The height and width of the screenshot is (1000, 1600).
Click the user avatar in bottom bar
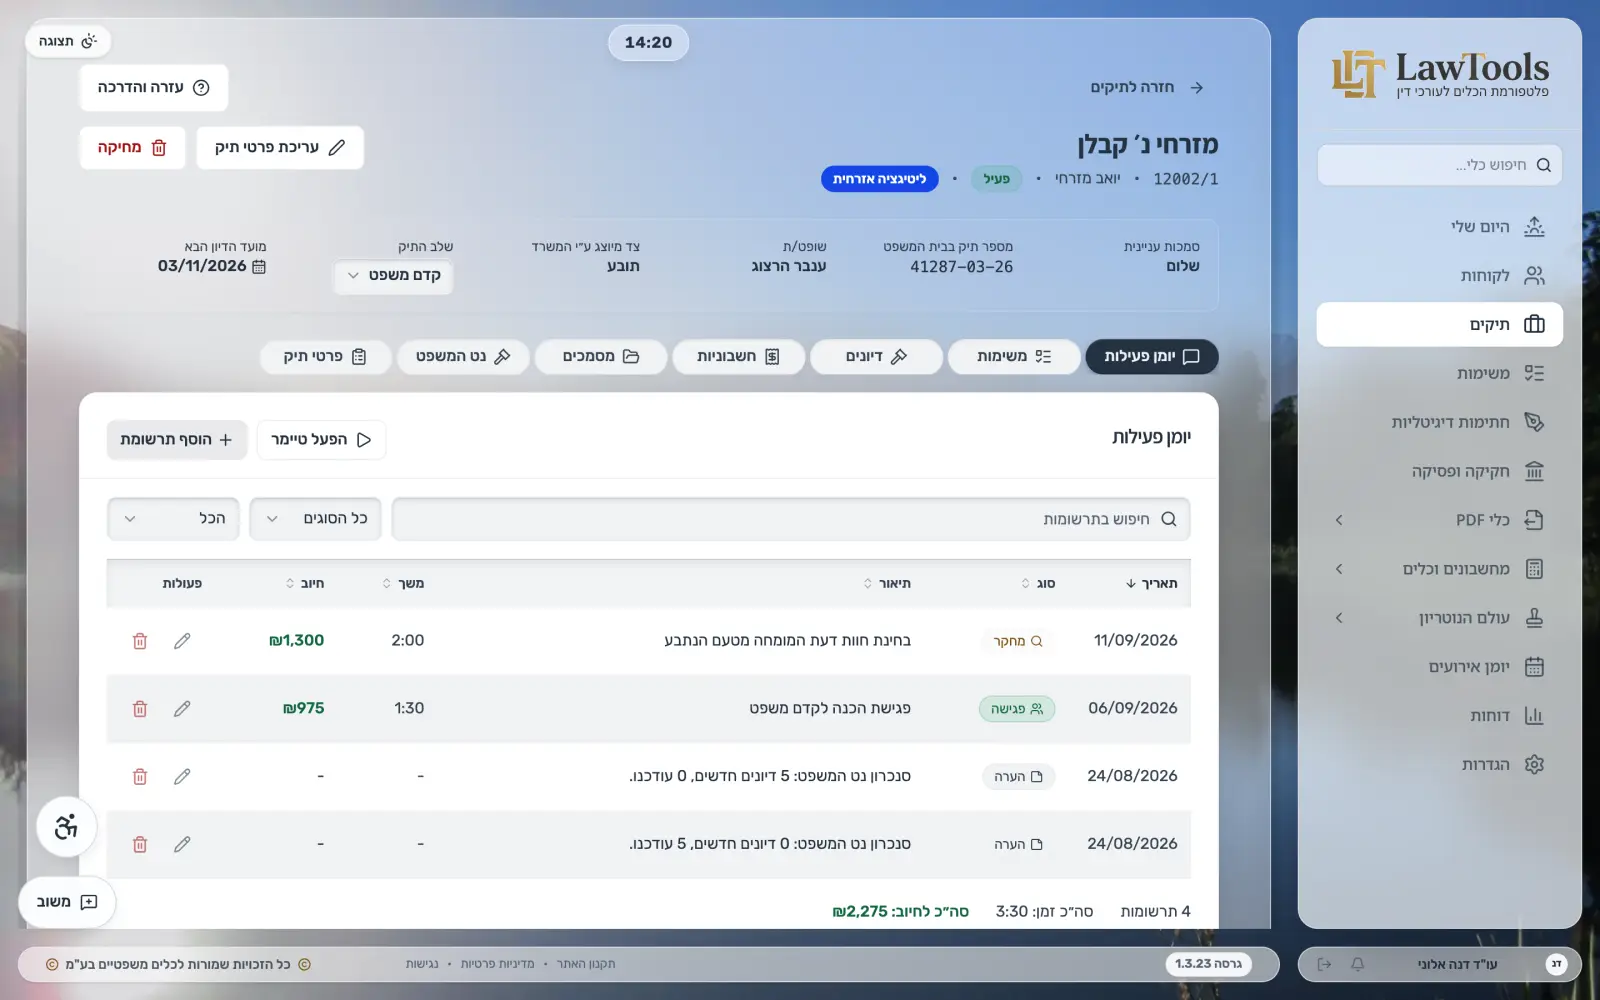1556,964
